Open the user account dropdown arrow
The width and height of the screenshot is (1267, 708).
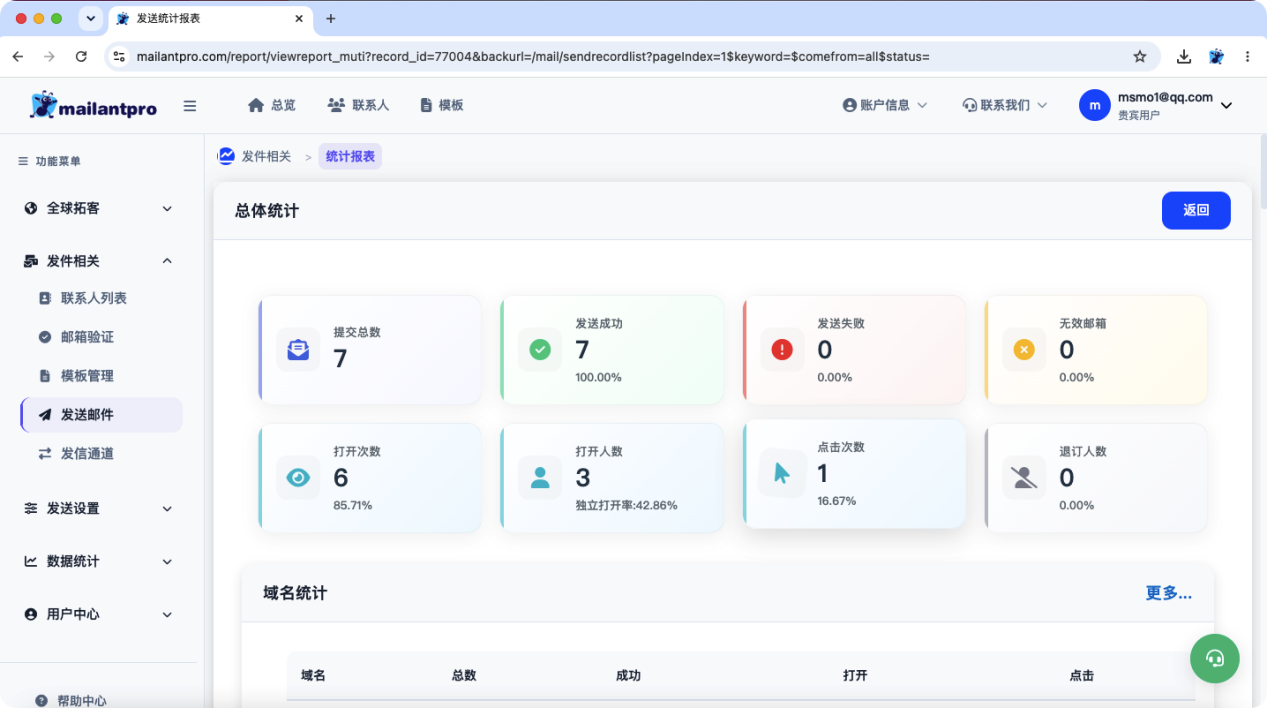click(1227, 105)
